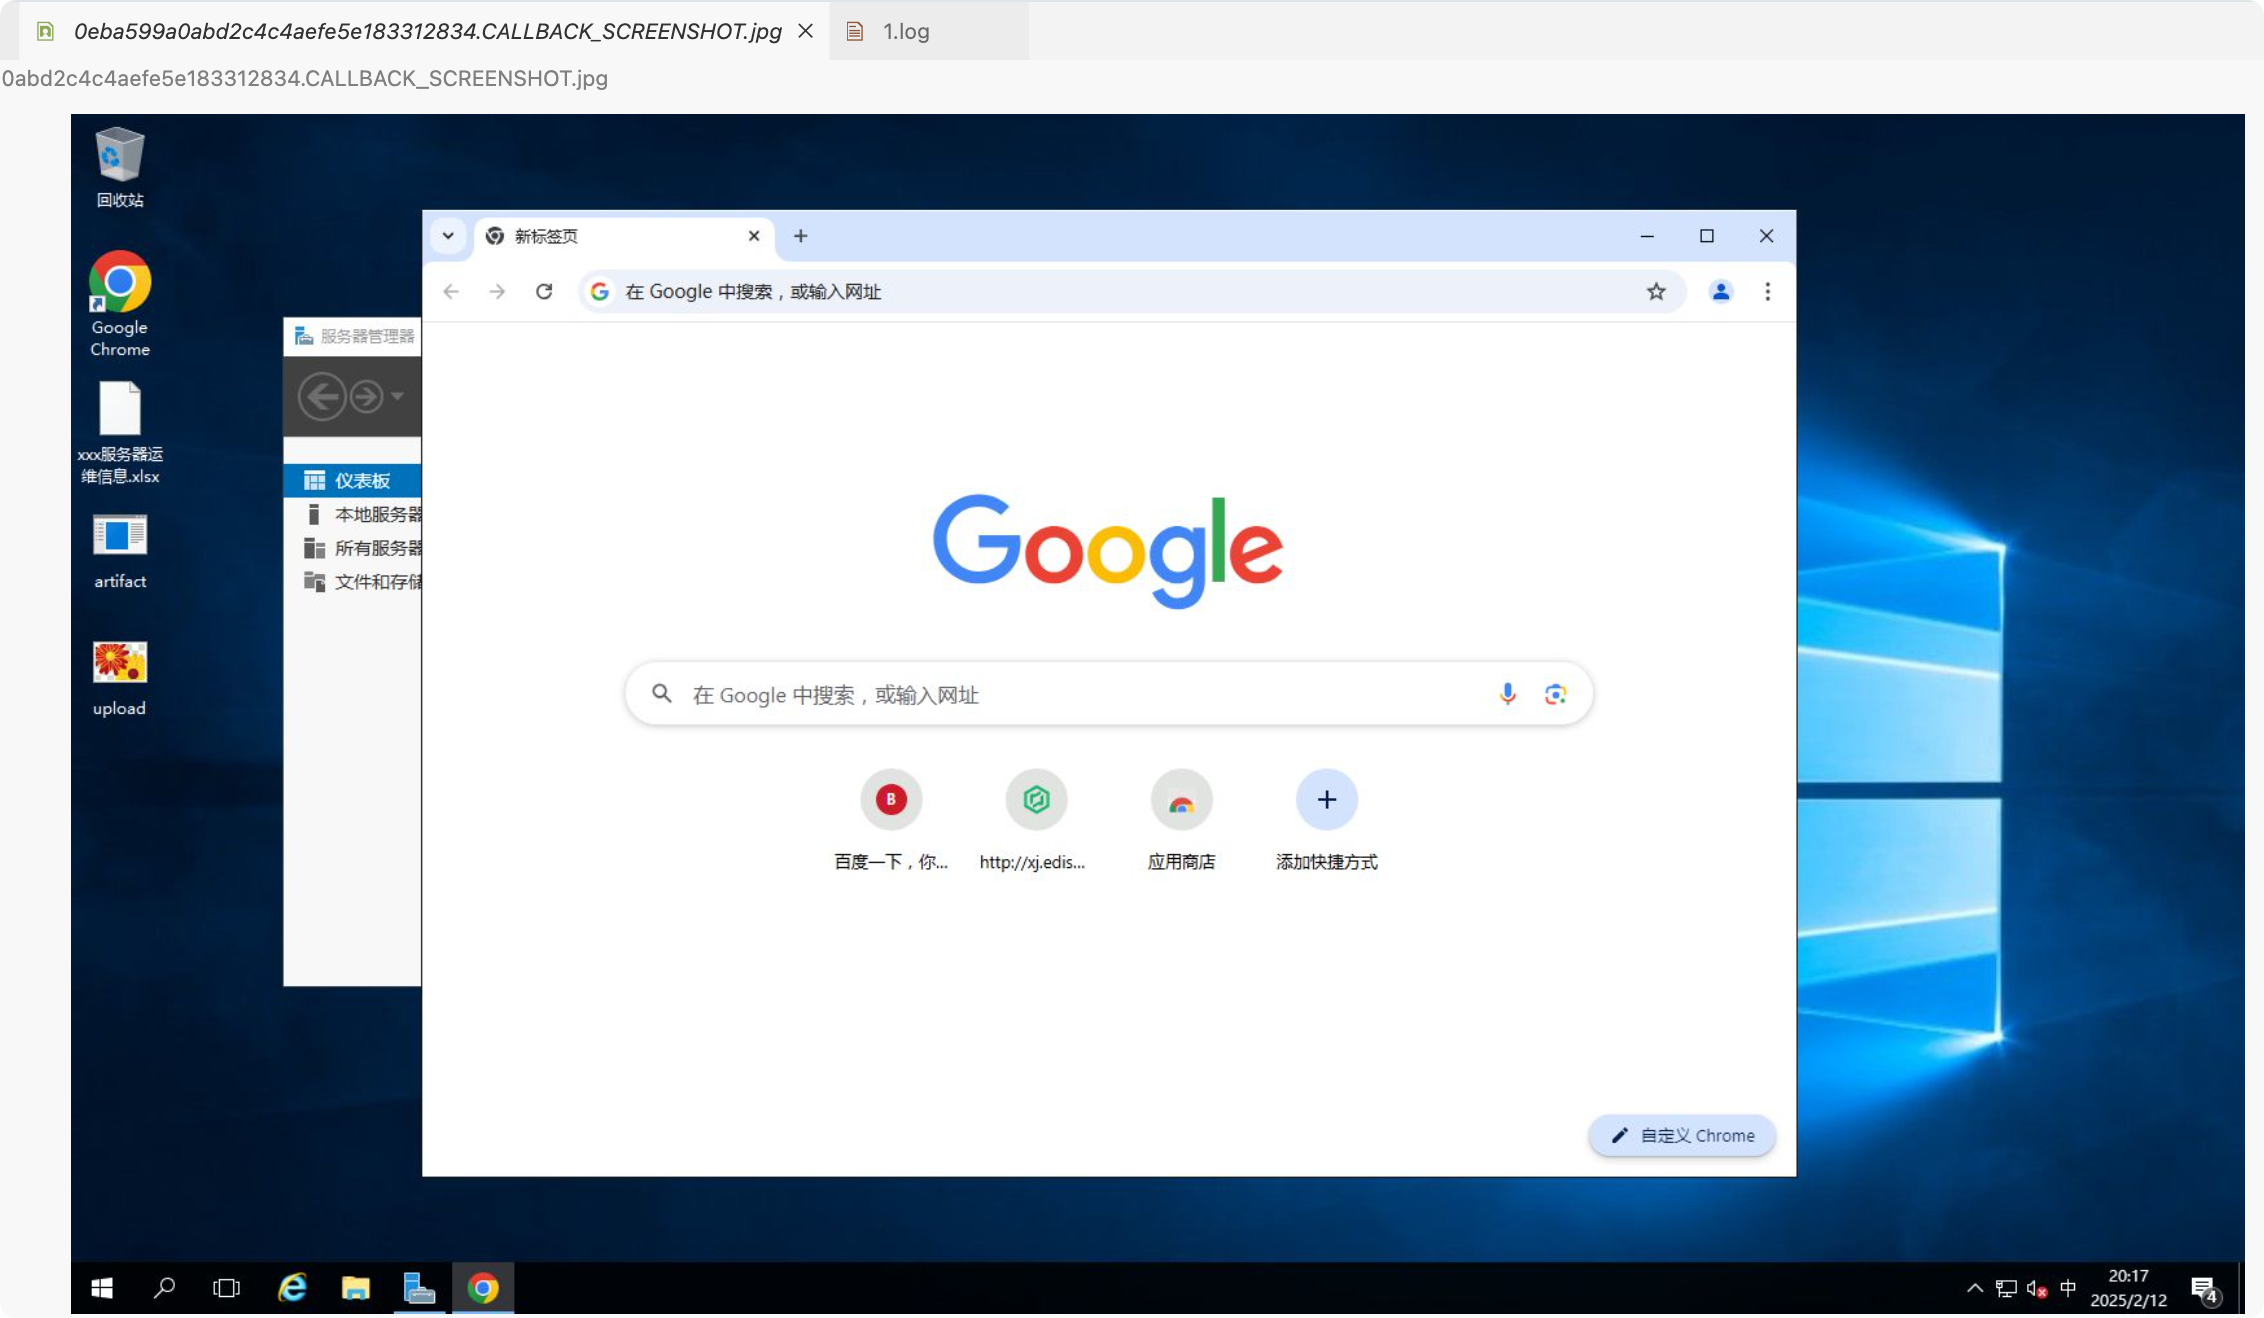Click forward arrow in 服务器管理器 window

366,396
